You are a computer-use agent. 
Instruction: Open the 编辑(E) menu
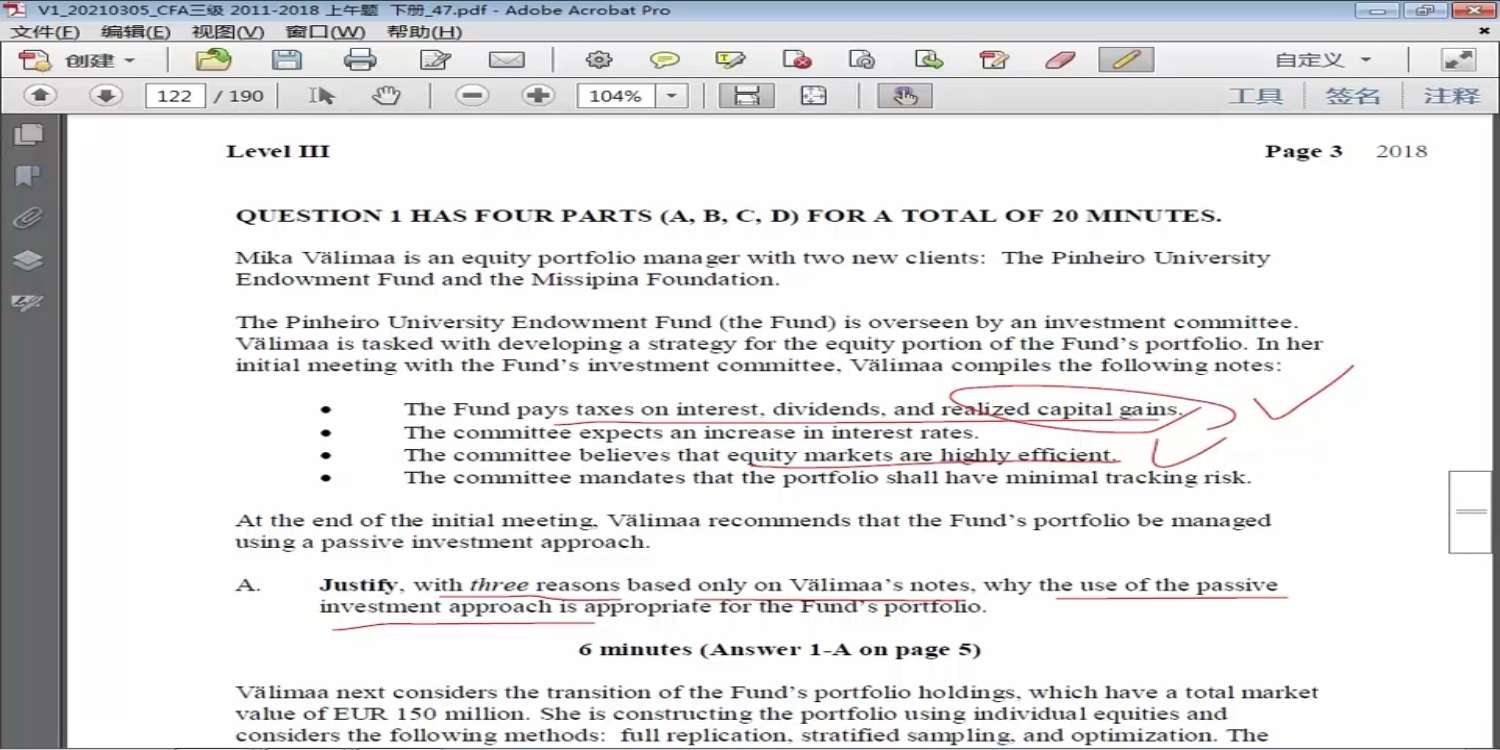click(x=135, y=32)
